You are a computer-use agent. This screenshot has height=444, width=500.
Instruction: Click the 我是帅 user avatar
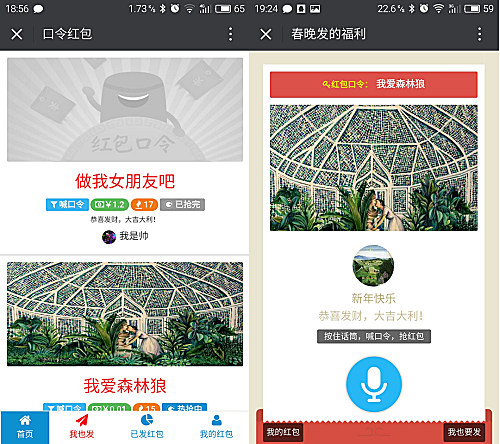click(109, 237)
